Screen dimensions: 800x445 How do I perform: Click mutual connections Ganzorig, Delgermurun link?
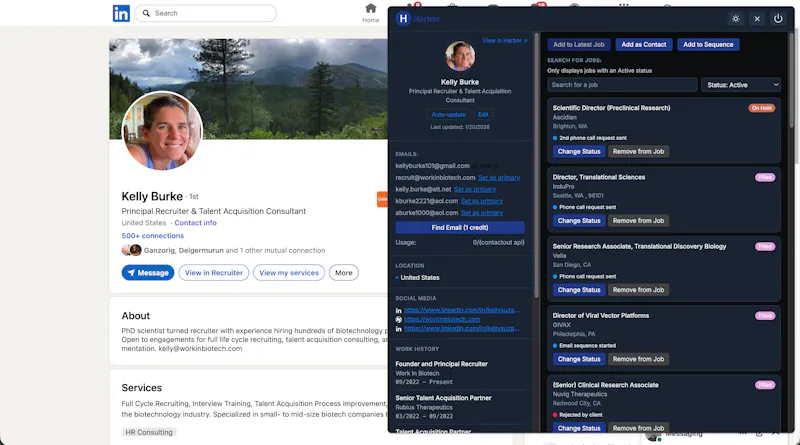pyautogui.click(x=234, y=251)
